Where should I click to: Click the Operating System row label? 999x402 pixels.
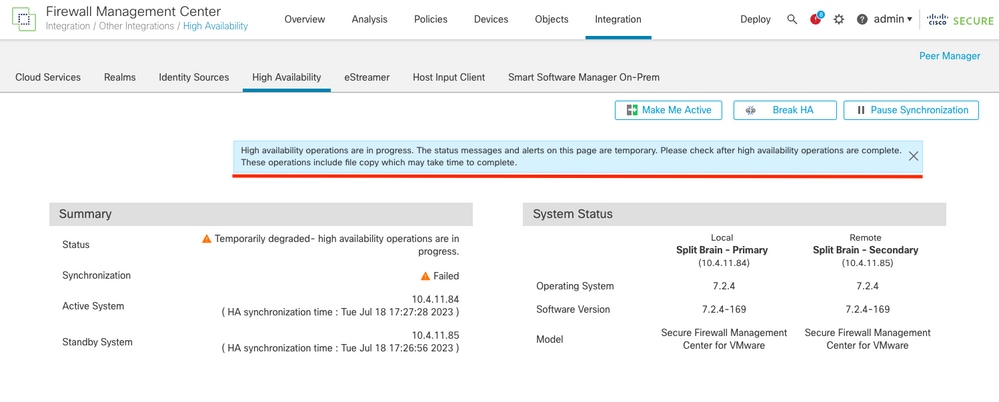[575, 286]
